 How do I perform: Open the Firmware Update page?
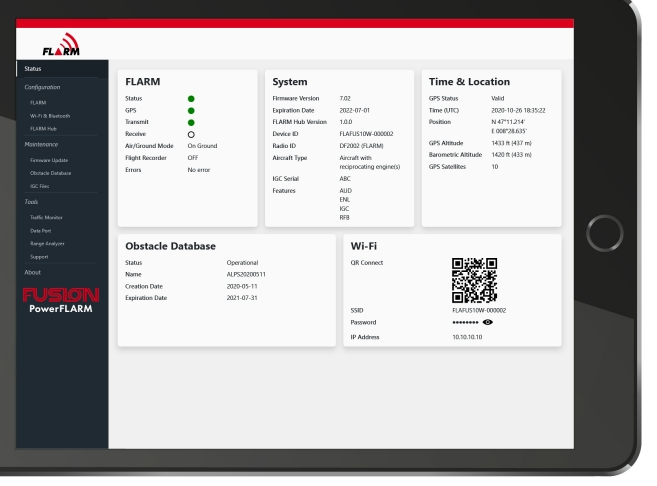(x=50, y=158)
